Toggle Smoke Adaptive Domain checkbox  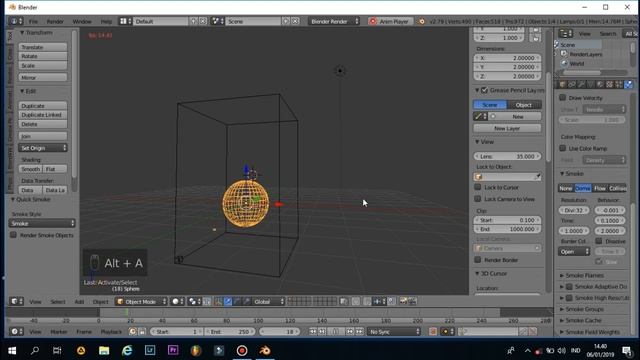pyautogui.click(x=569, y=287)
